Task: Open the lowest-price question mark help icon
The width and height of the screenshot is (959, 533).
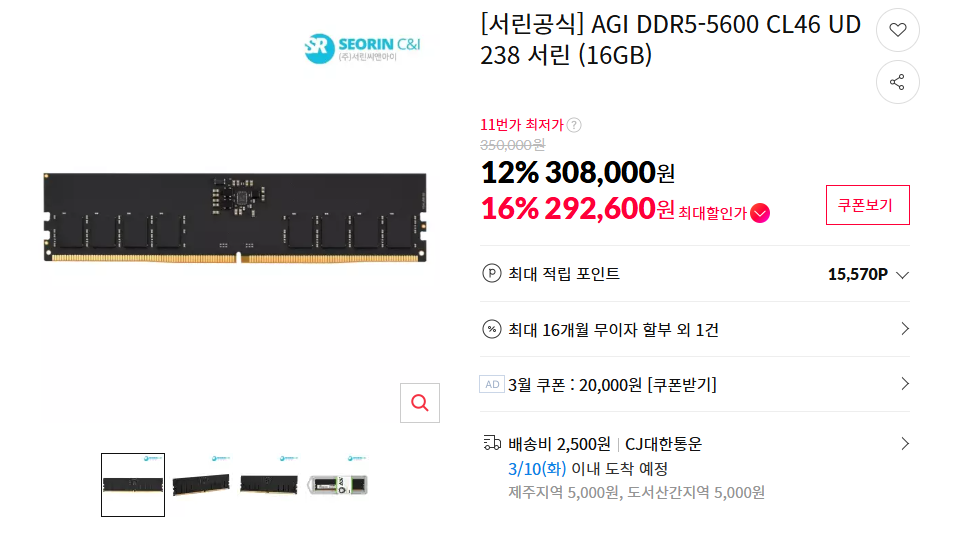Action: click(574, 125)
